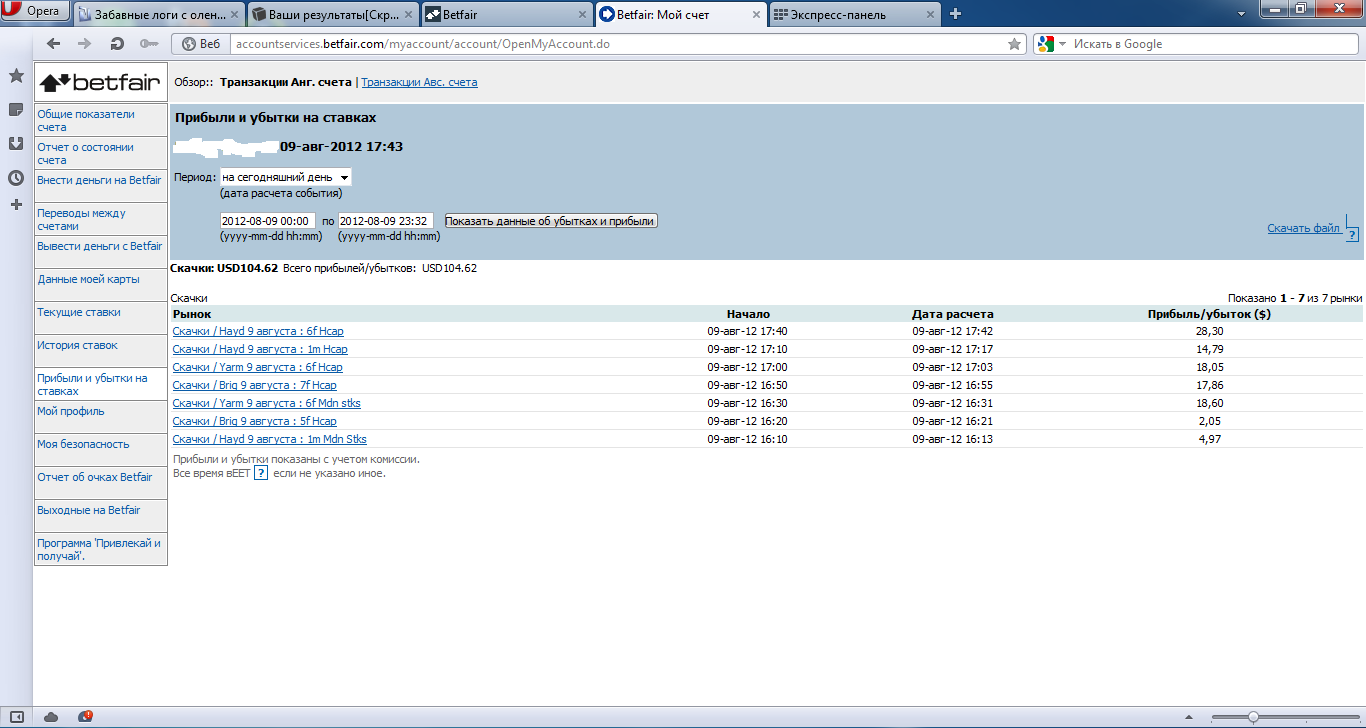
Task: Click the browser forward arrow
Action: click(x=85, y=44)
